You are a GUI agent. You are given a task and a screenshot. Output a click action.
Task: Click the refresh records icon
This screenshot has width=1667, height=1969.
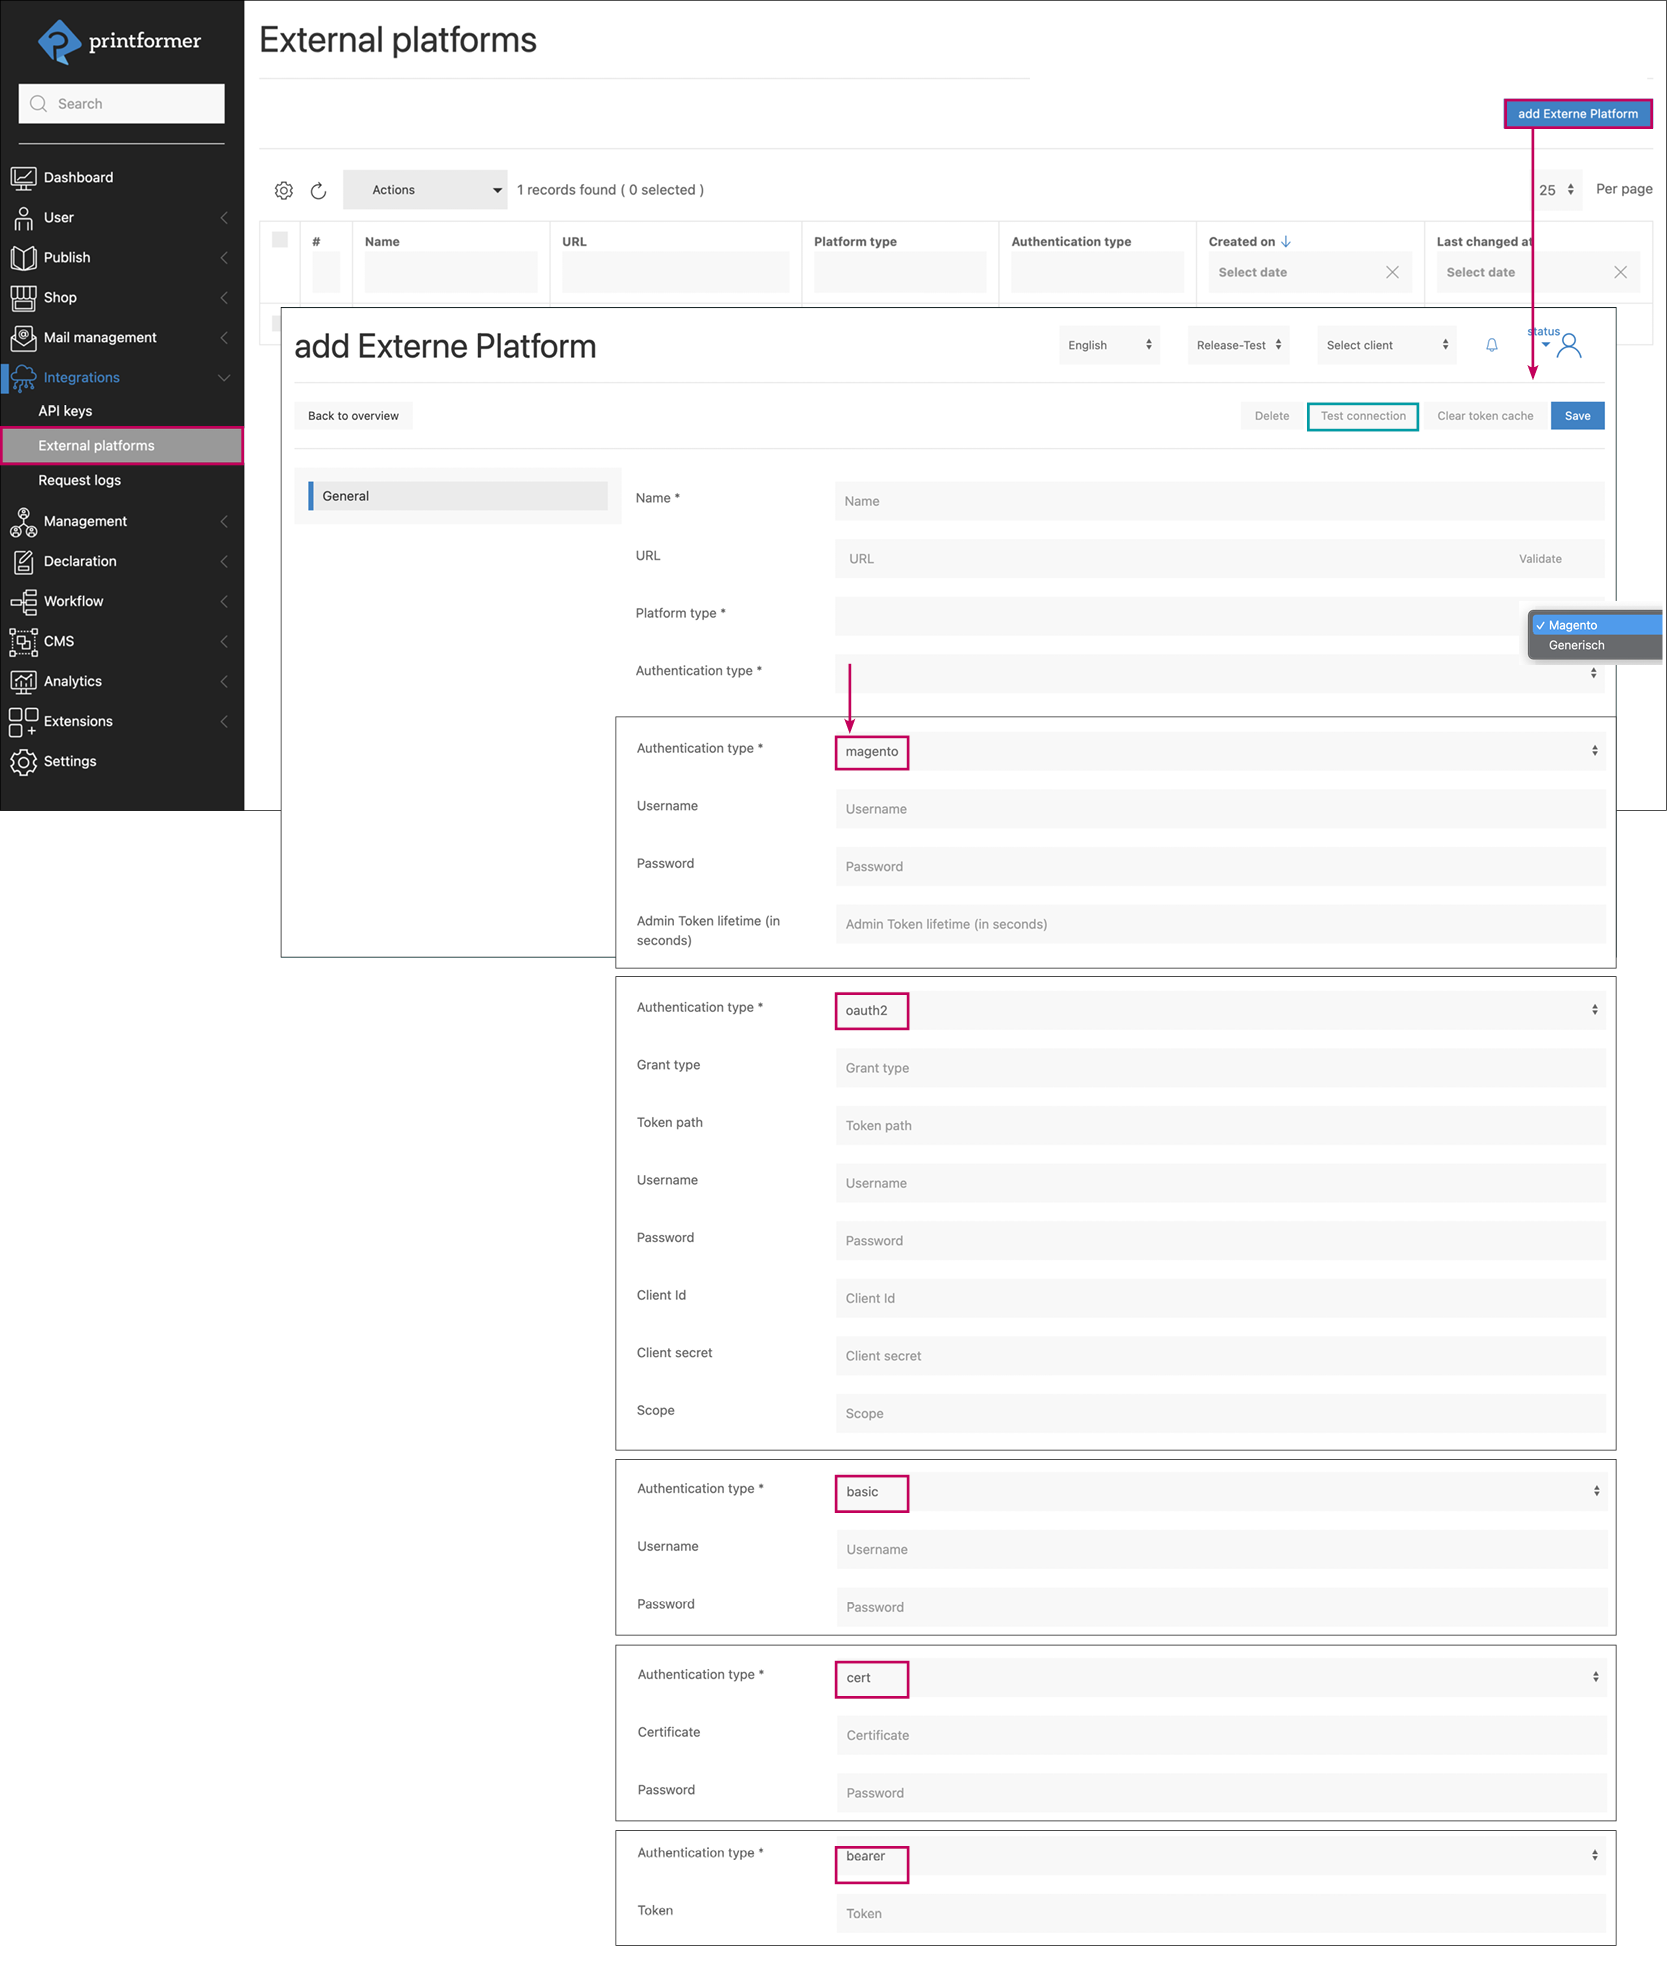click(318, 190)
